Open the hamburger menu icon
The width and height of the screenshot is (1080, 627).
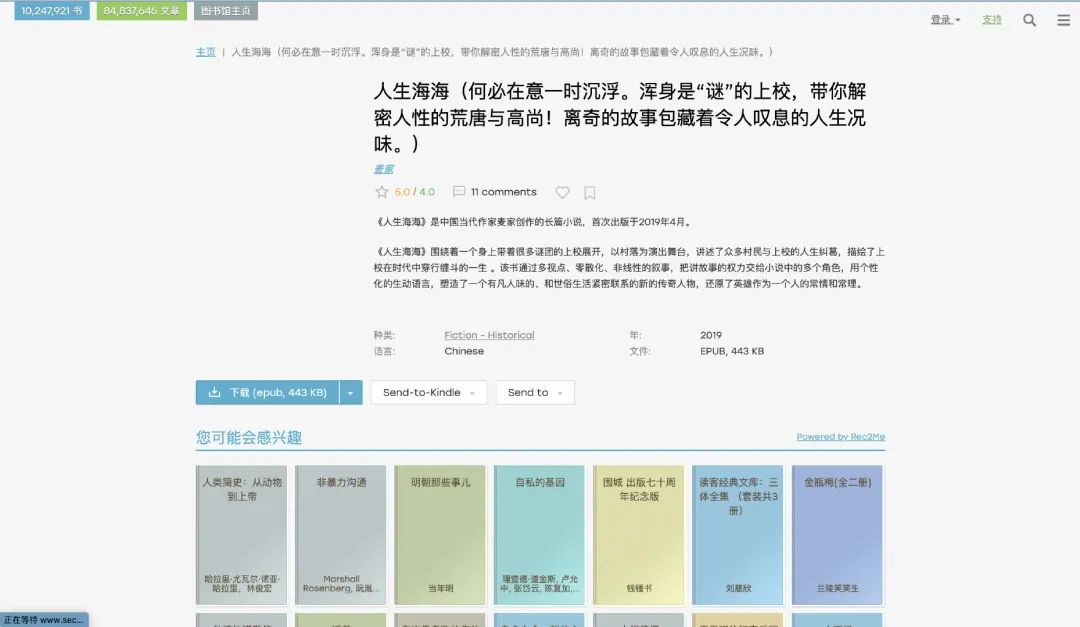1063,19
